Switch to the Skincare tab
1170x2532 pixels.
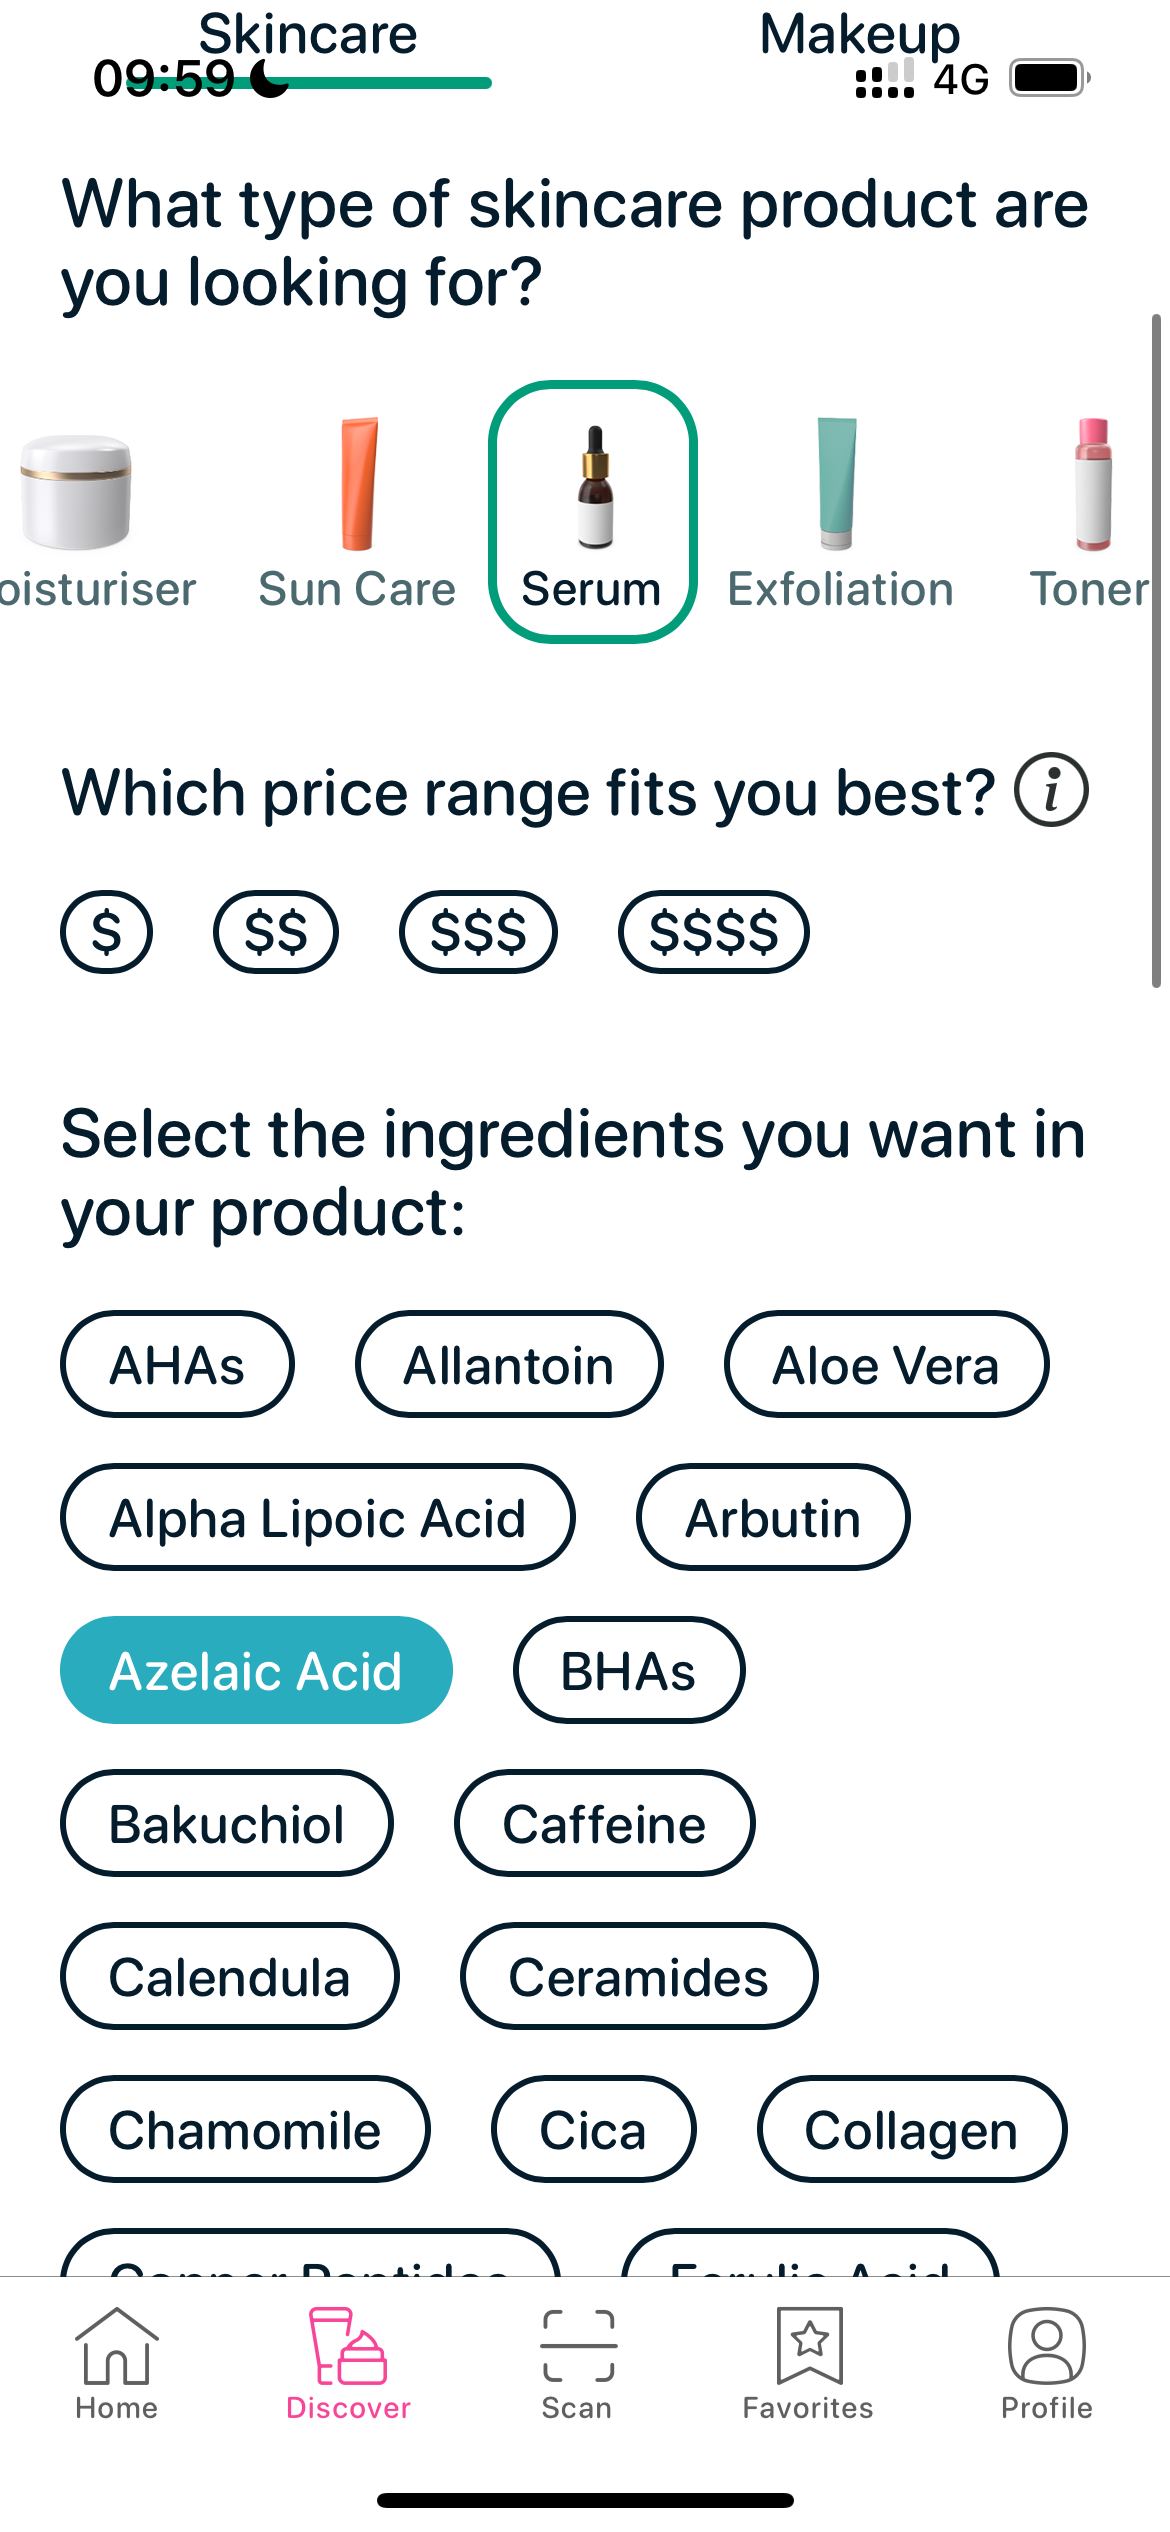(308, 36)
